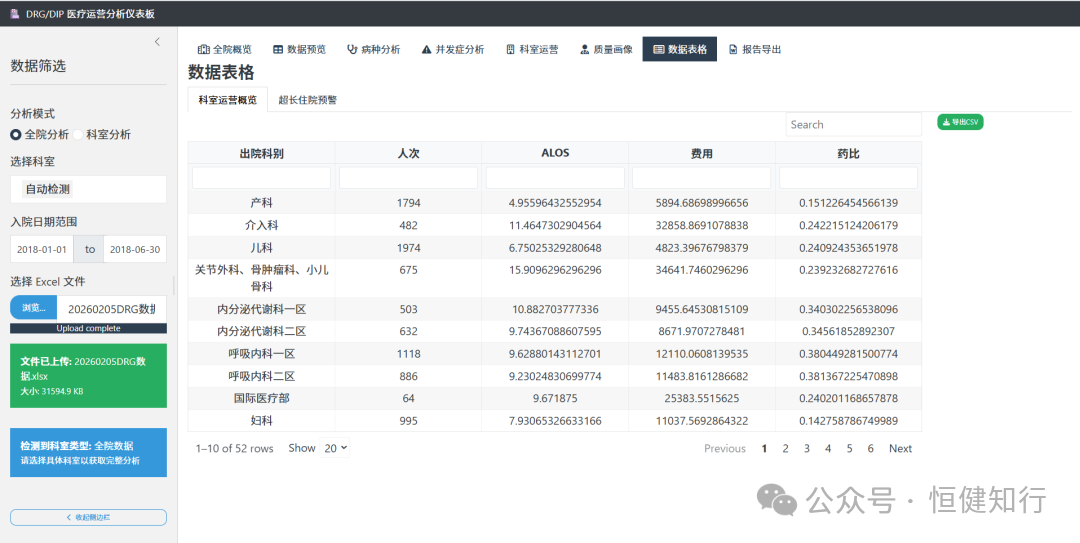Open Show rows-per-page dropdown
Image resolution: width=1080 pixels, height=543 pixels.
(335, 448)
